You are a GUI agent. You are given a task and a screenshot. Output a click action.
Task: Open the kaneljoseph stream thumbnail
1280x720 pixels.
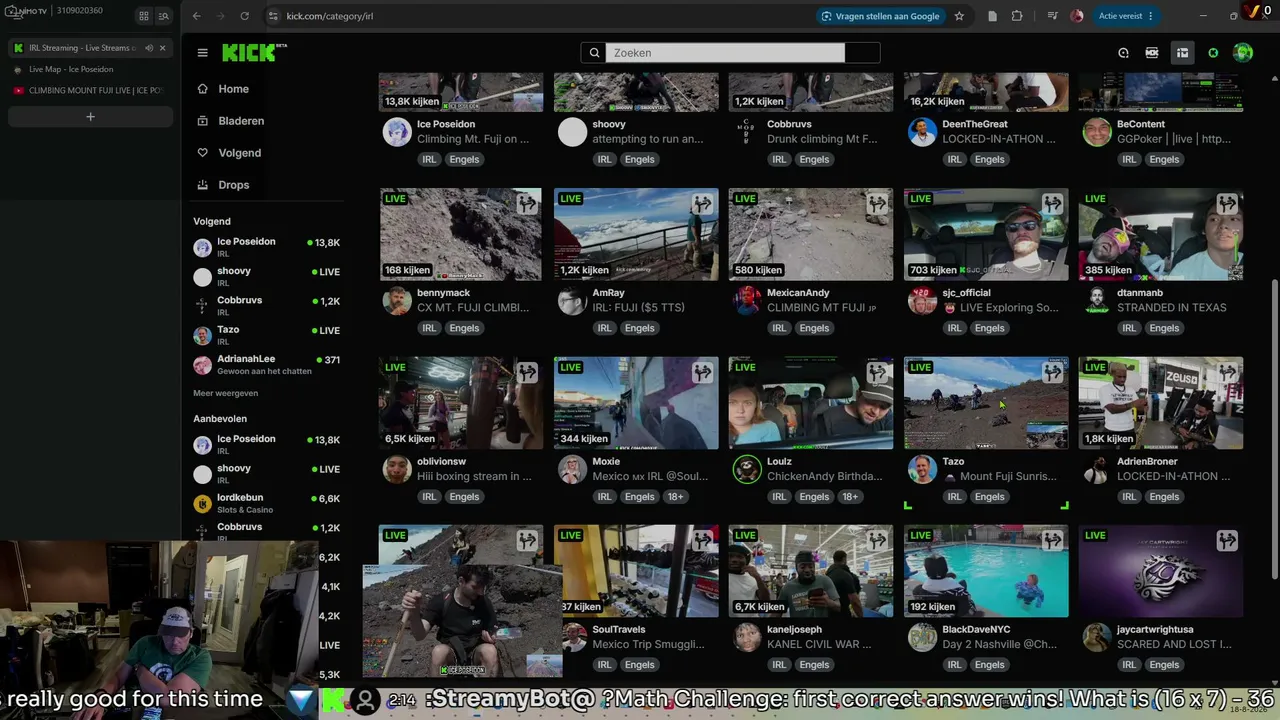811,571
